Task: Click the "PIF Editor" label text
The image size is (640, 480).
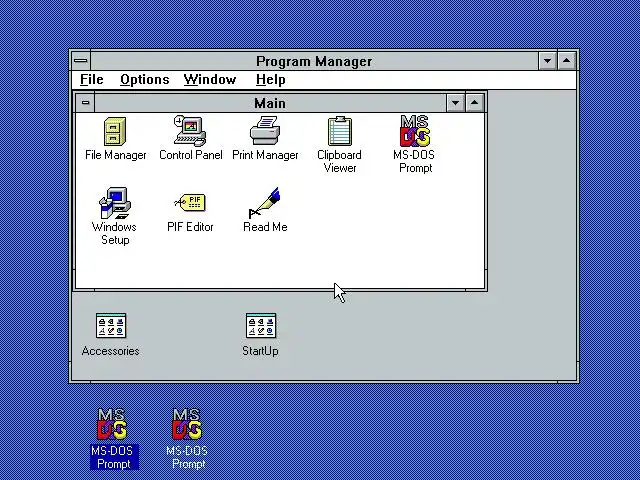Action: point(190,227)
